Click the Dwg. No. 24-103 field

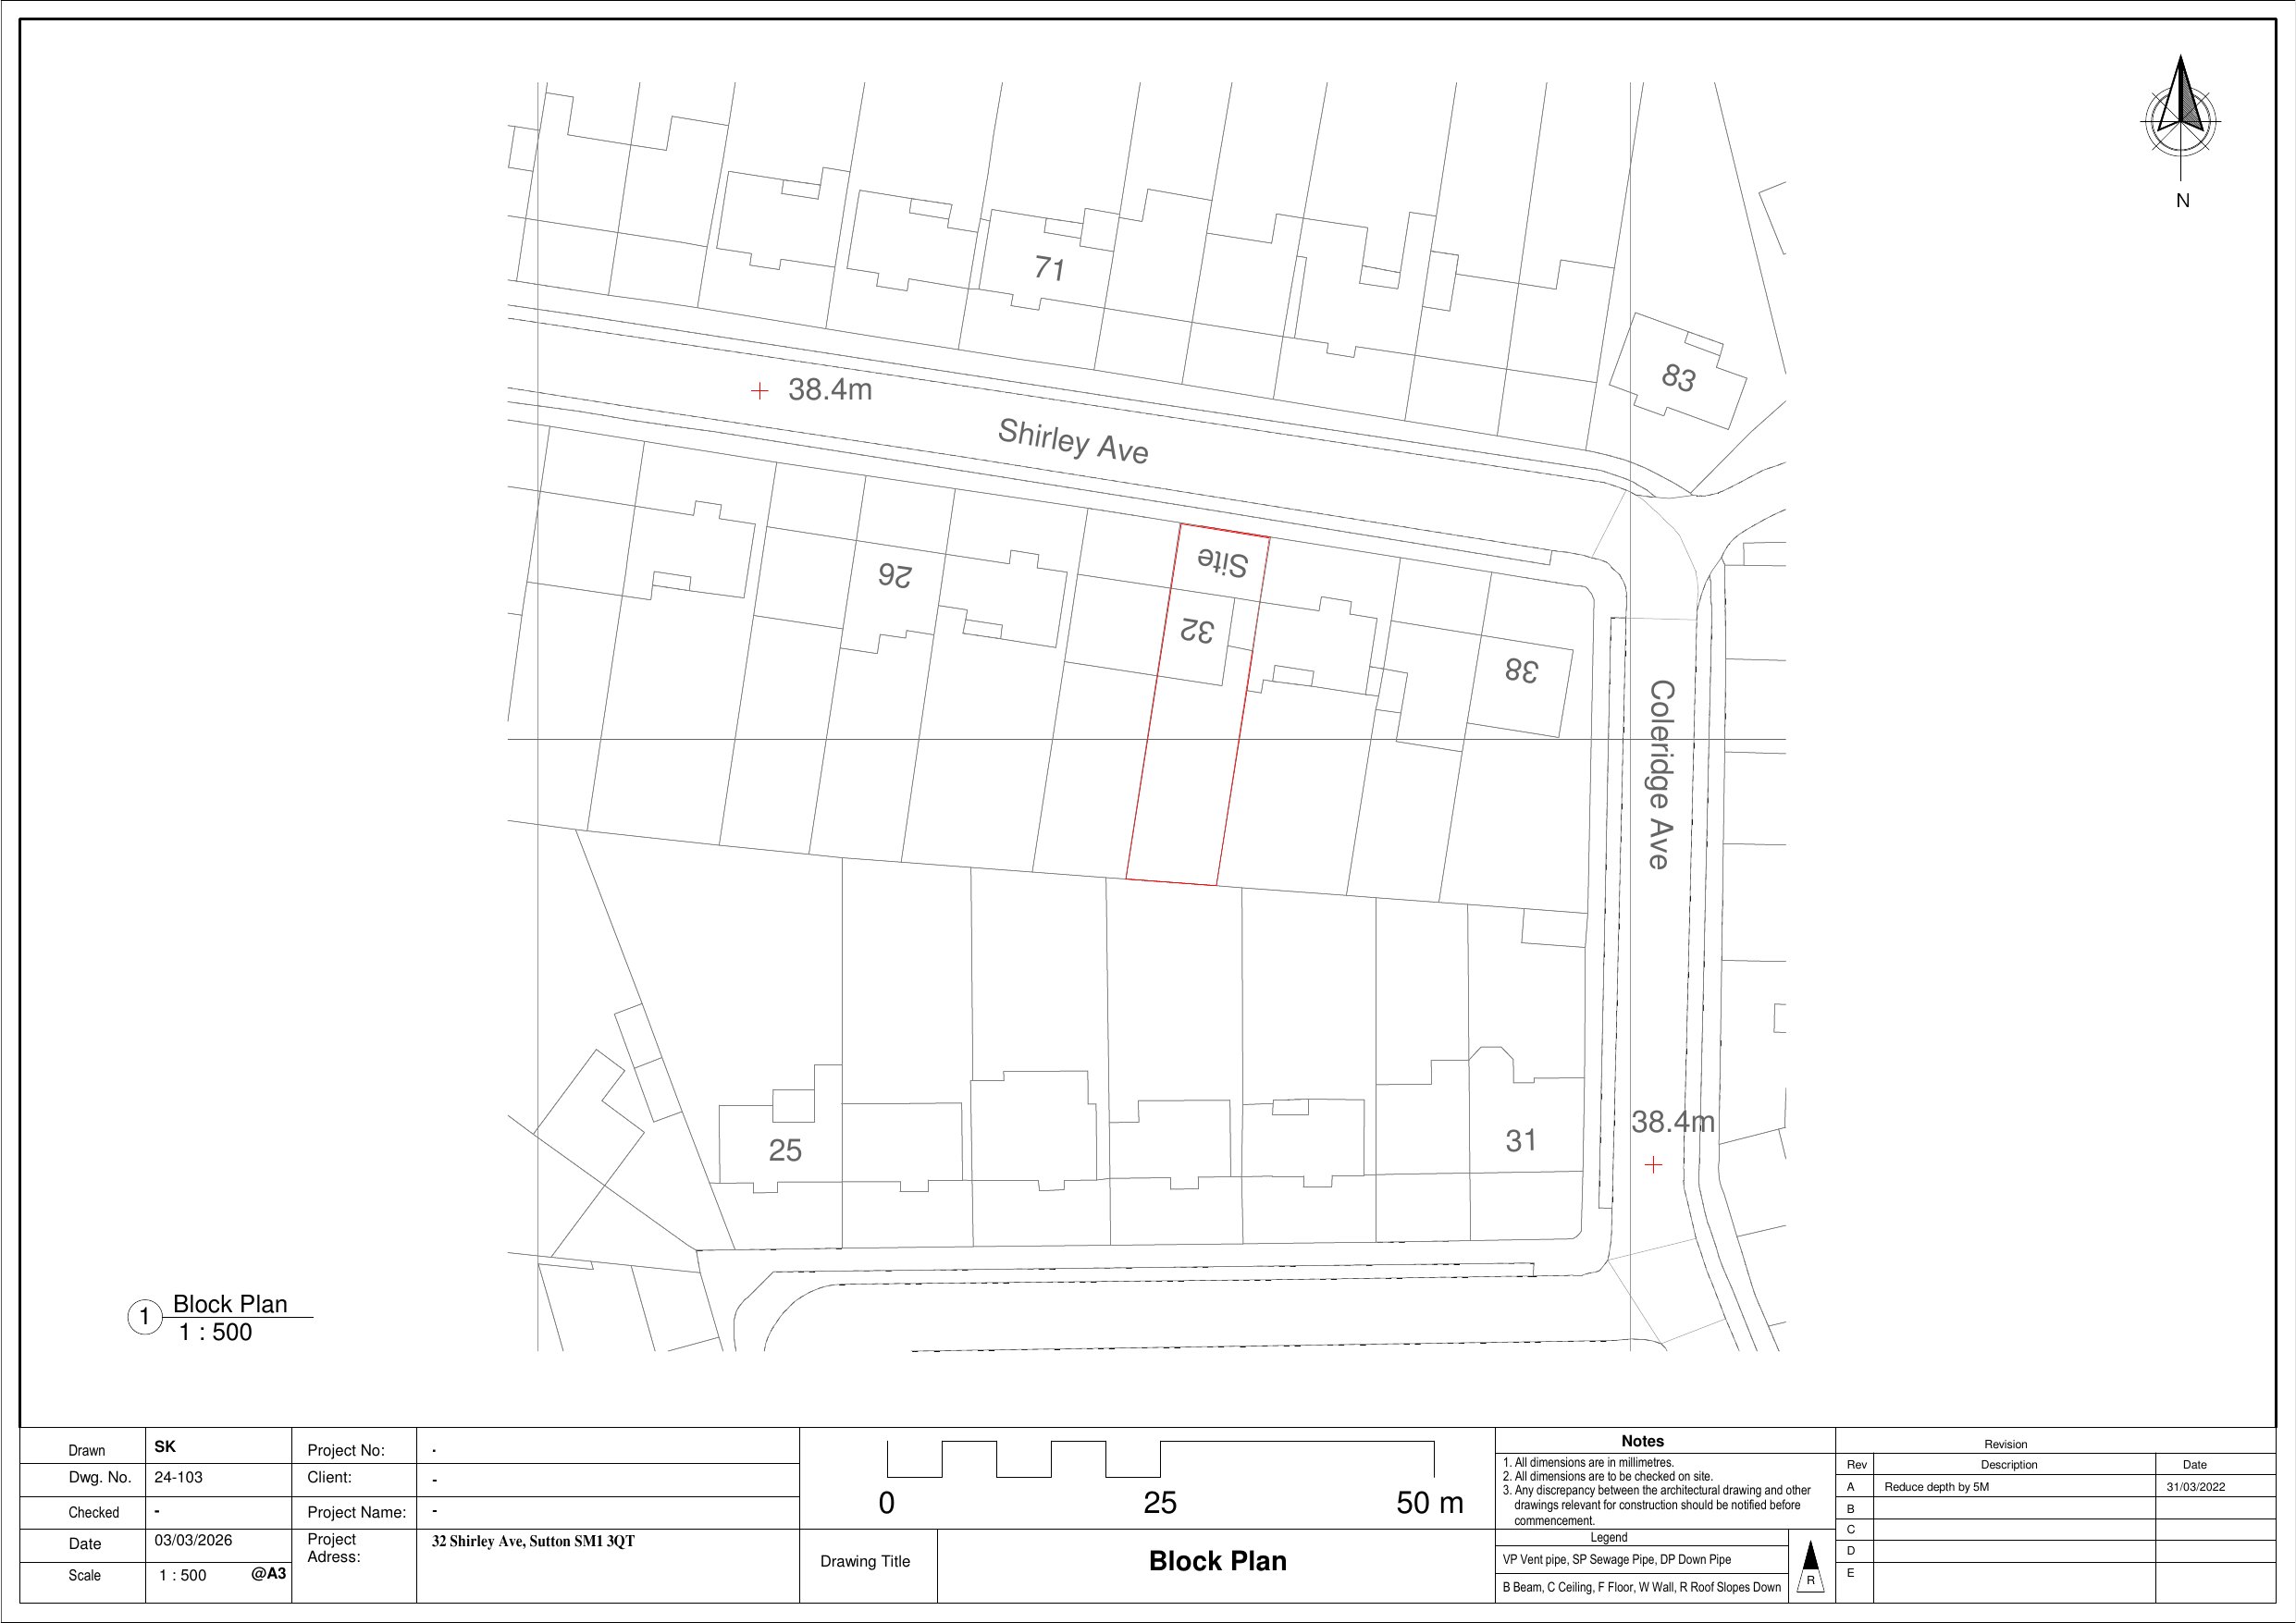click(178, 1477)
